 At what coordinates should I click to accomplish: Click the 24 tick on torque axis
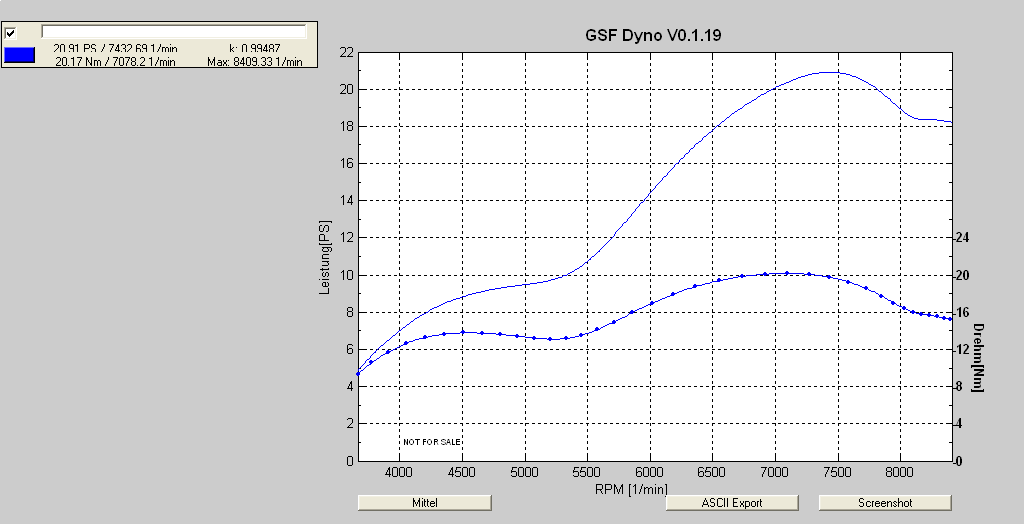[x=965, y=238]
